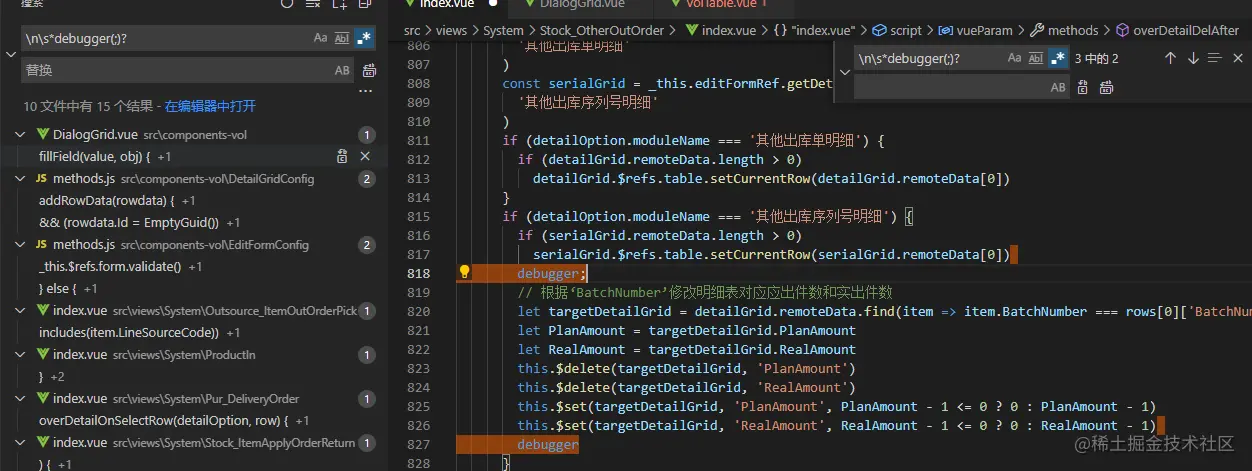Replace current match in editor widget
The width and height of the screenshot is (1252, 471).
point(1084,88)
